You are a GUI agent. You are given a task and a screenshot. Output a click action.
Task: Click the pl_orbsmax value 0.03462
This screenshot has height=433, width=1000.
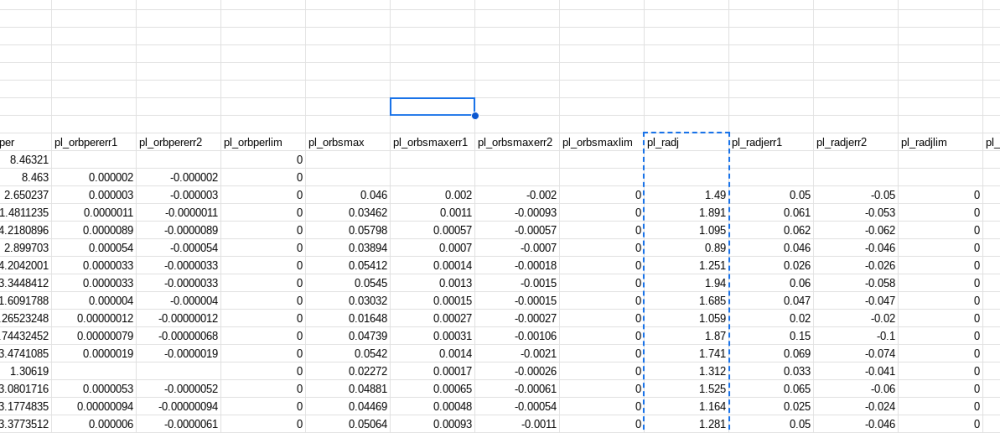coord(348,213)
